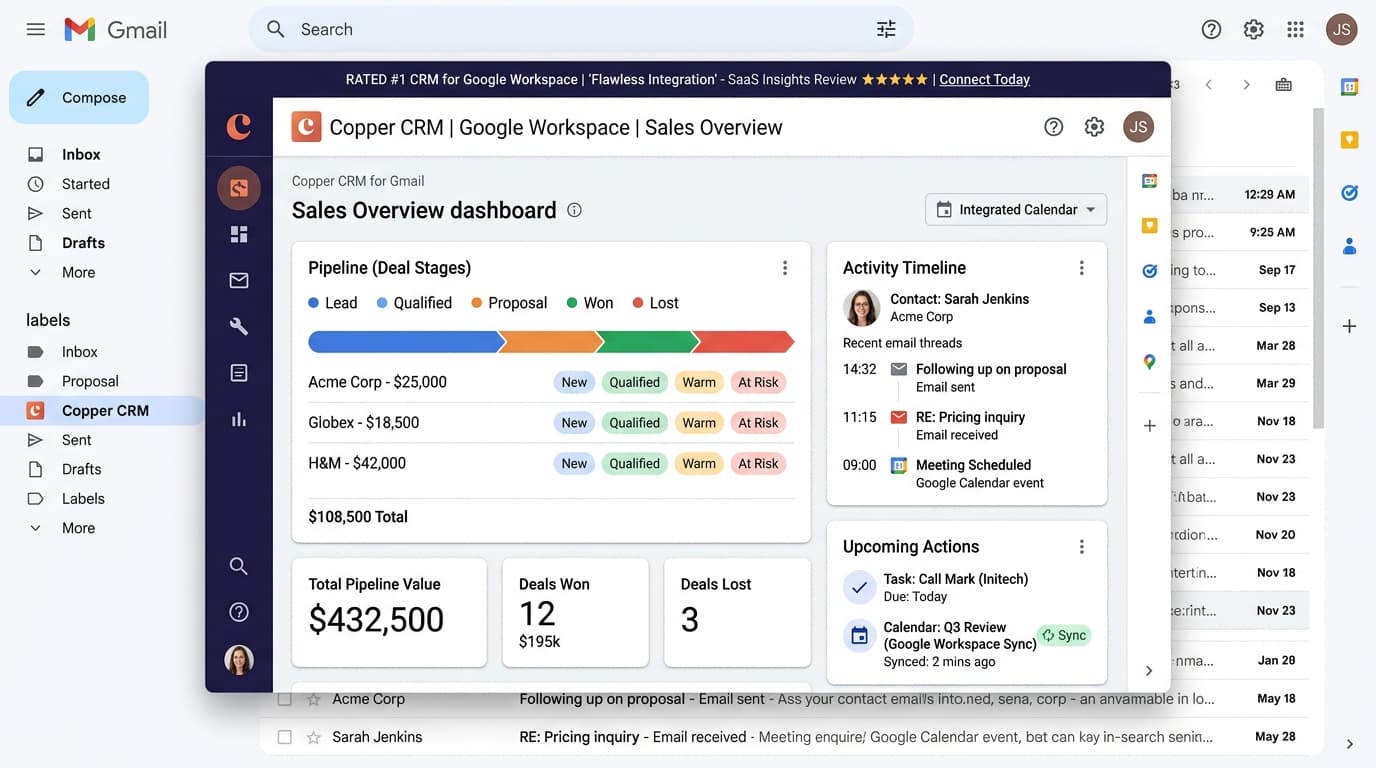Image resolution: width=1376 pixels, height=768 pixels.
Task: Click the red Lost pipeline stage segment
Action: pyautogui.click(x=743, y=342)
